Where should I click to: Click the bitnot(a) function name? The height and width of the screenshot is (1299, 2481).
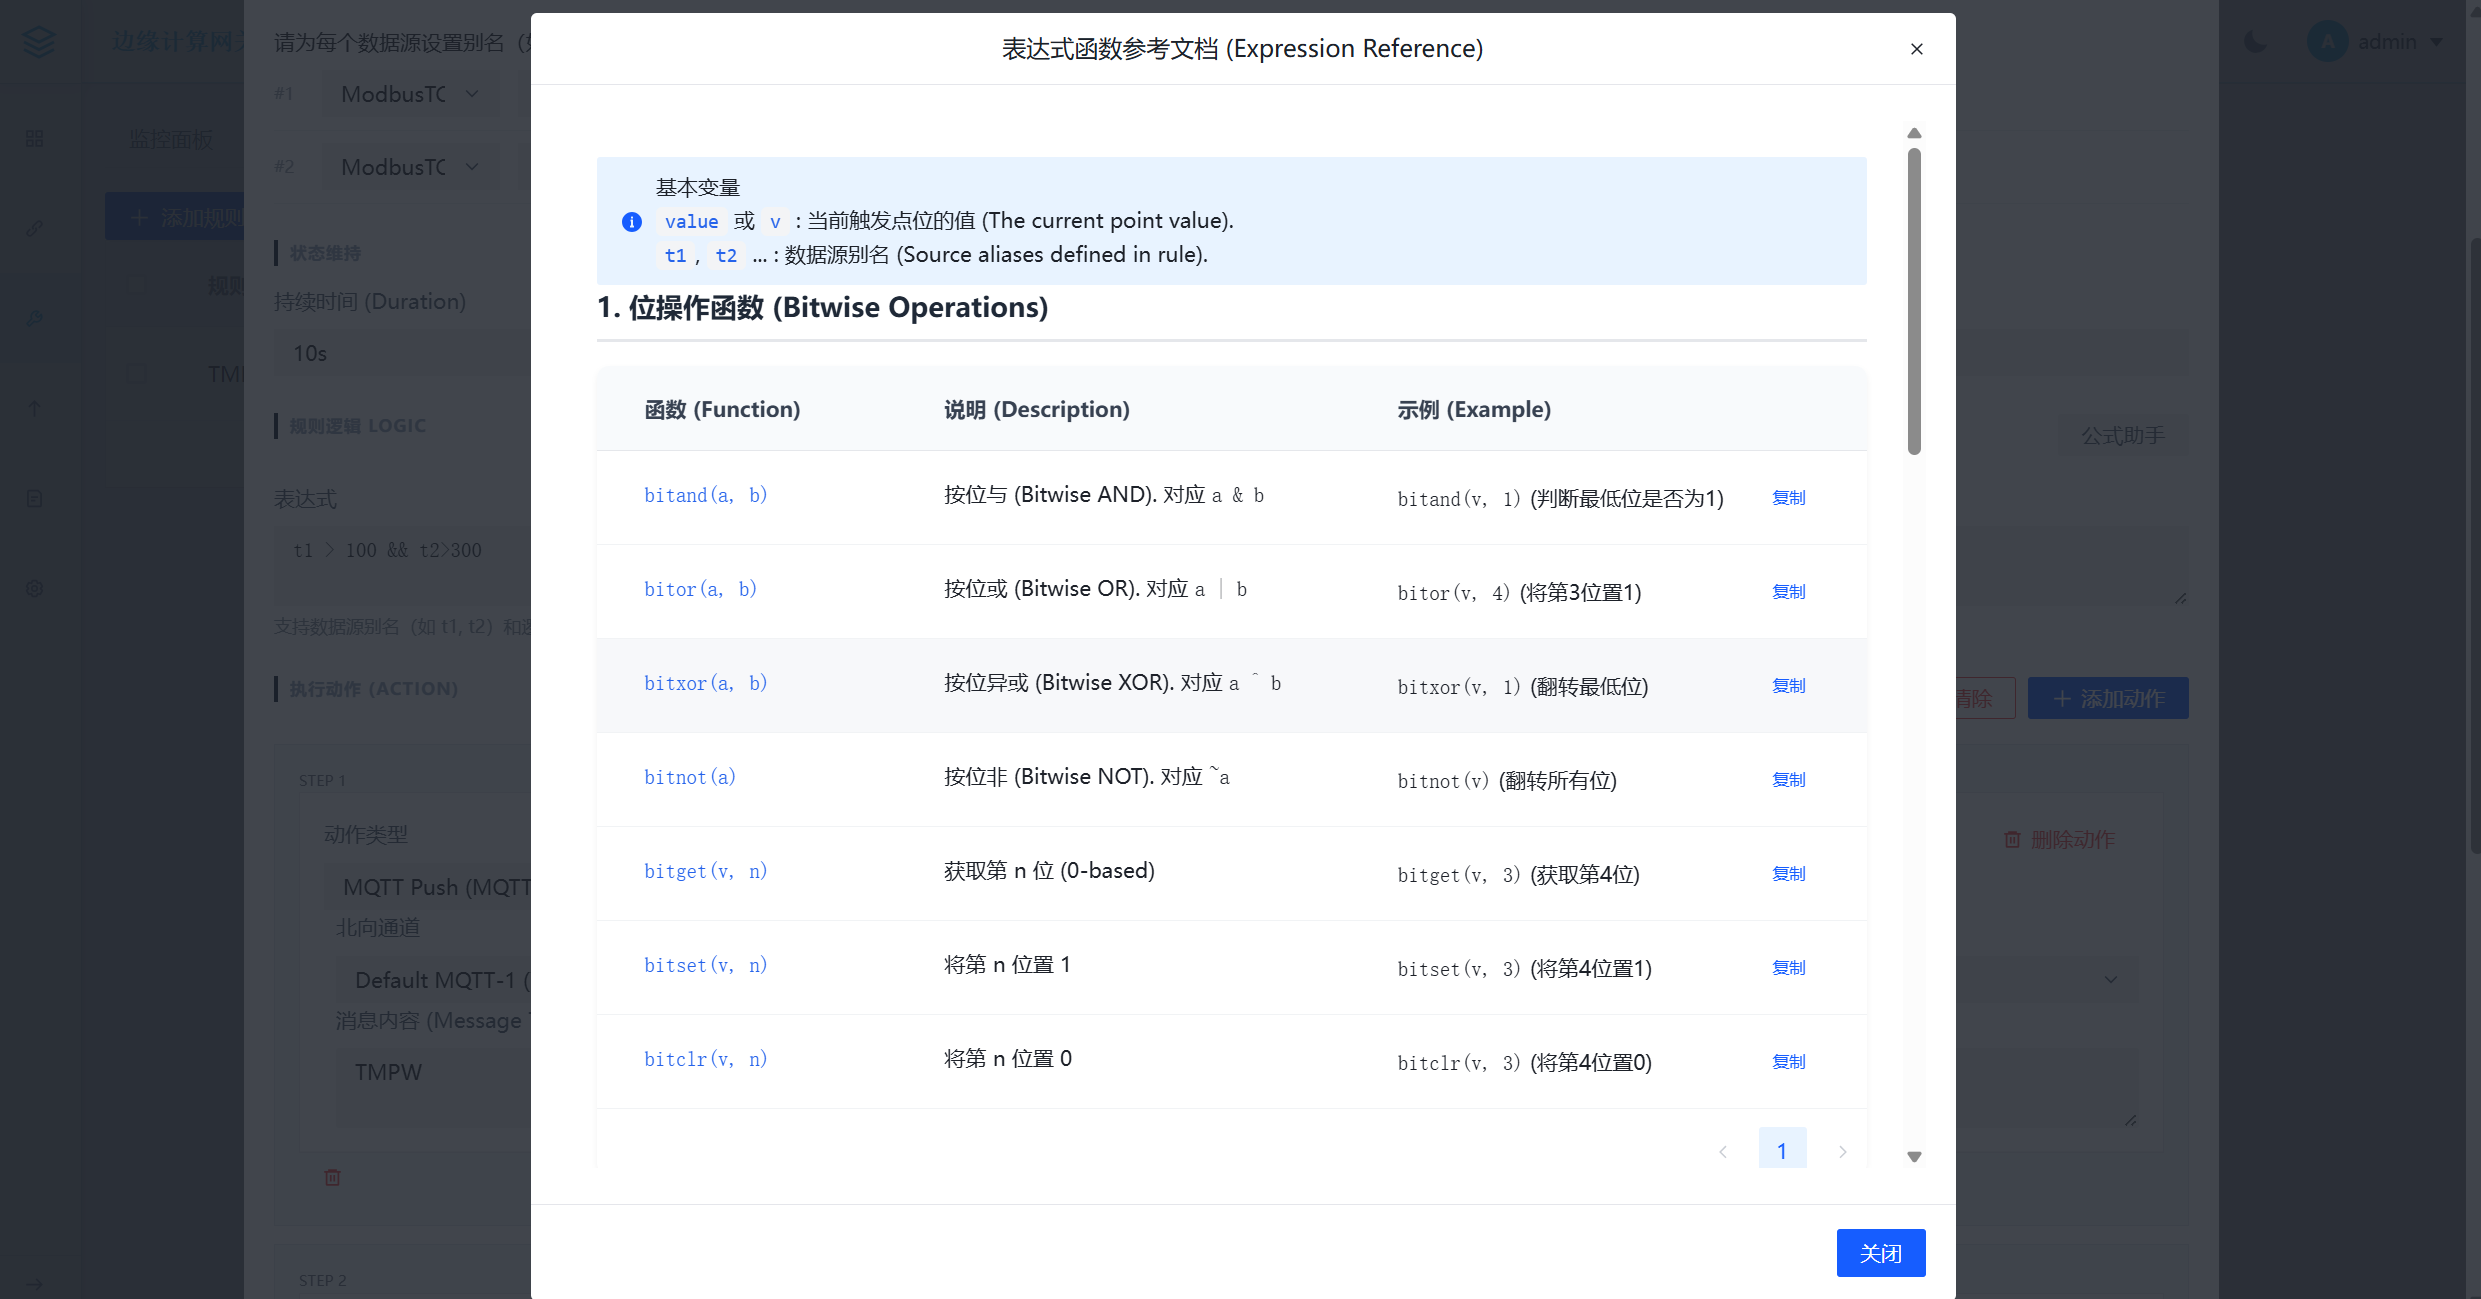(x=690, y=777)
